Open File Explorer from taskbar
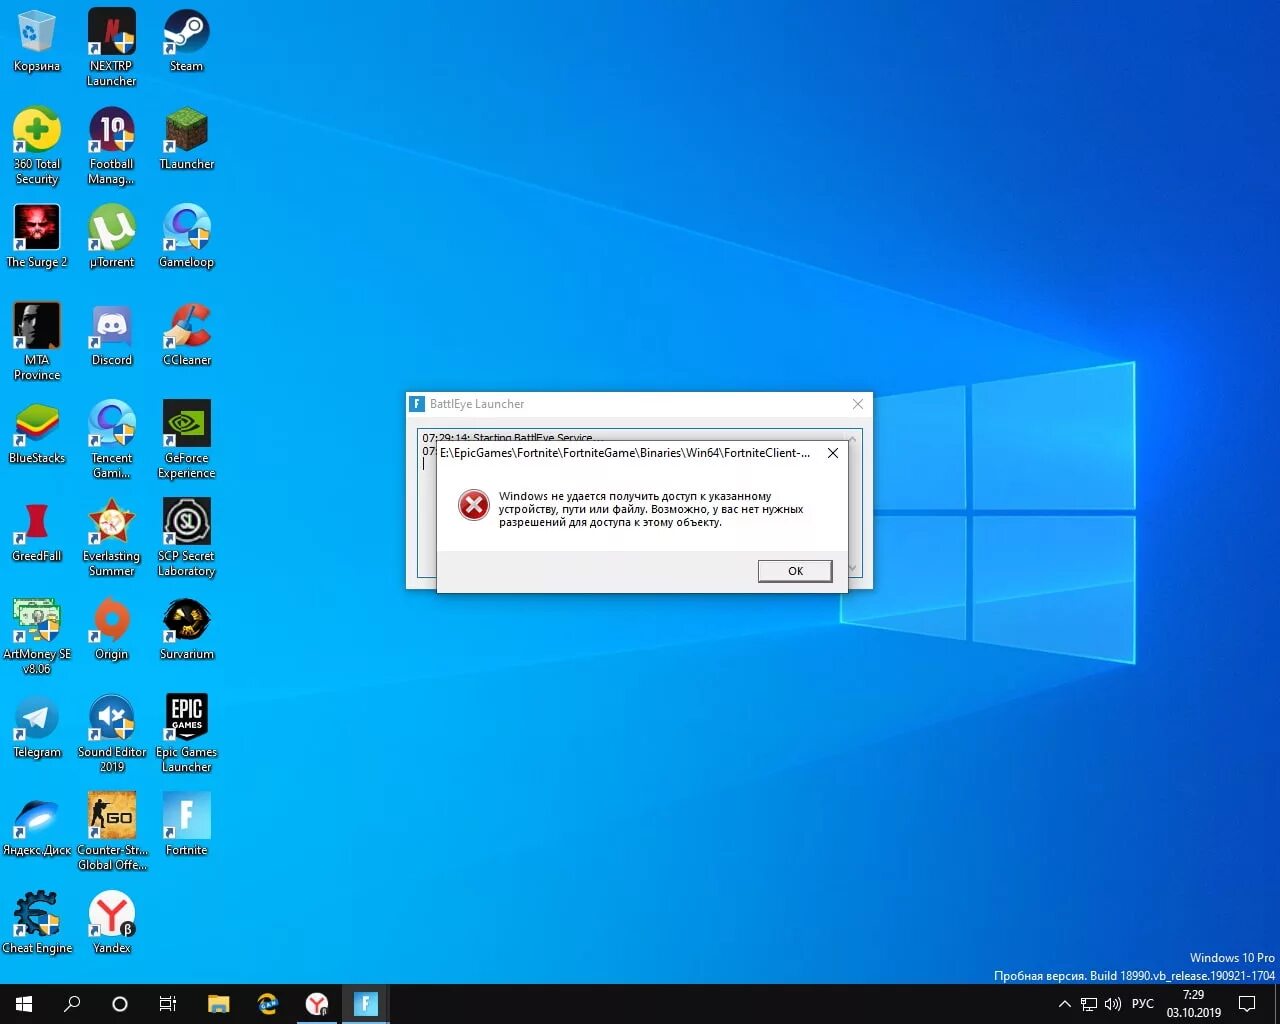This screenshot has height=1024, width=1280. pos(218,1004)
